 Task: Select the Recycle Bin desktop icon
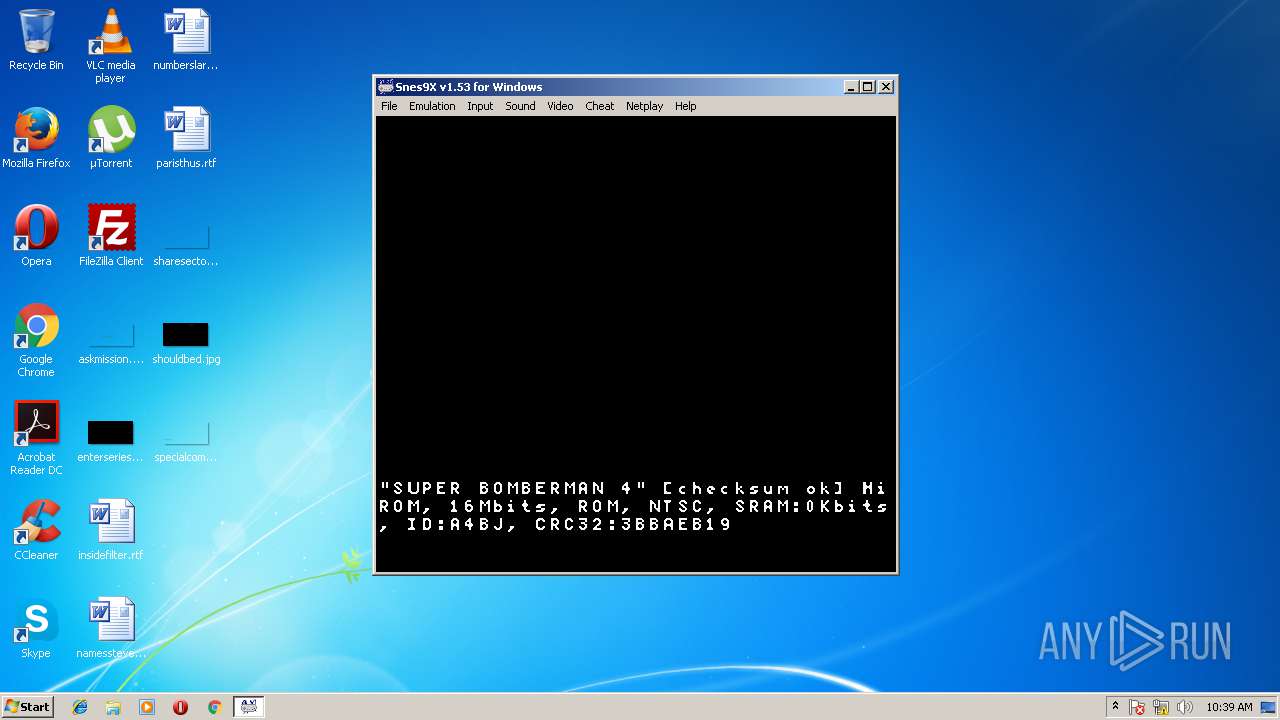pos(36,40)
